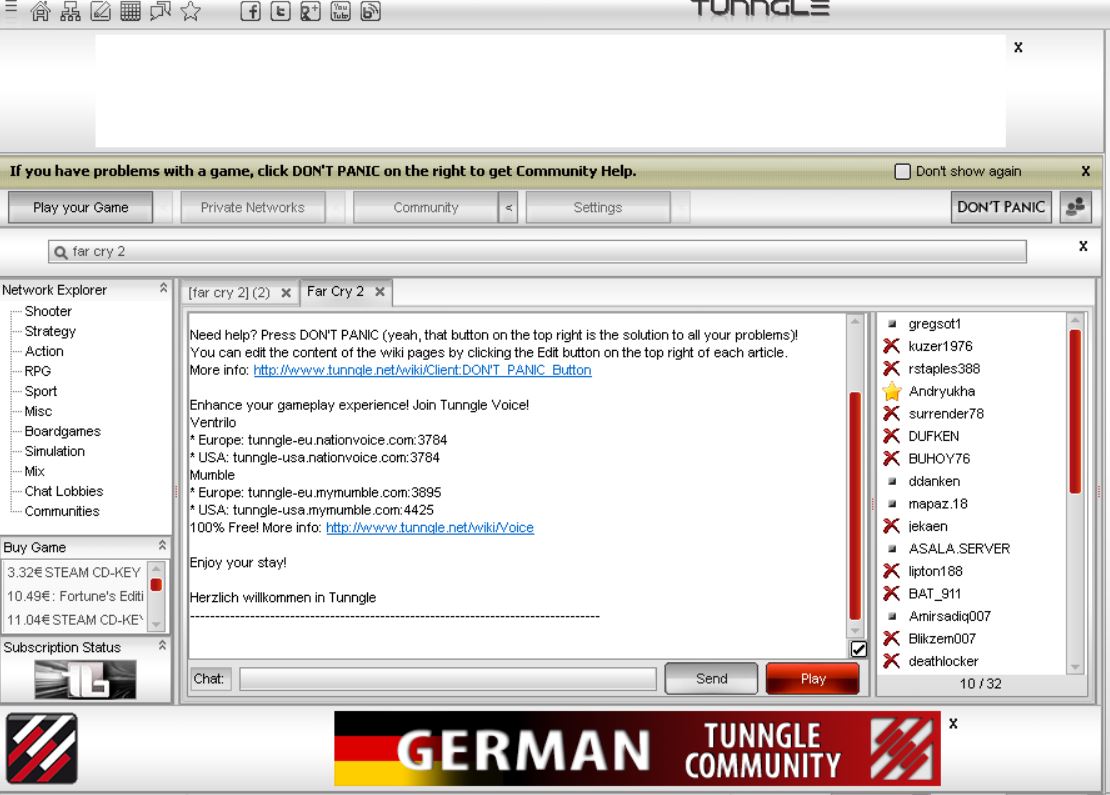The image size is (1110, 795).
Task: Switch to the [far cry 2] (2) tab
Action: pos(229,292)
